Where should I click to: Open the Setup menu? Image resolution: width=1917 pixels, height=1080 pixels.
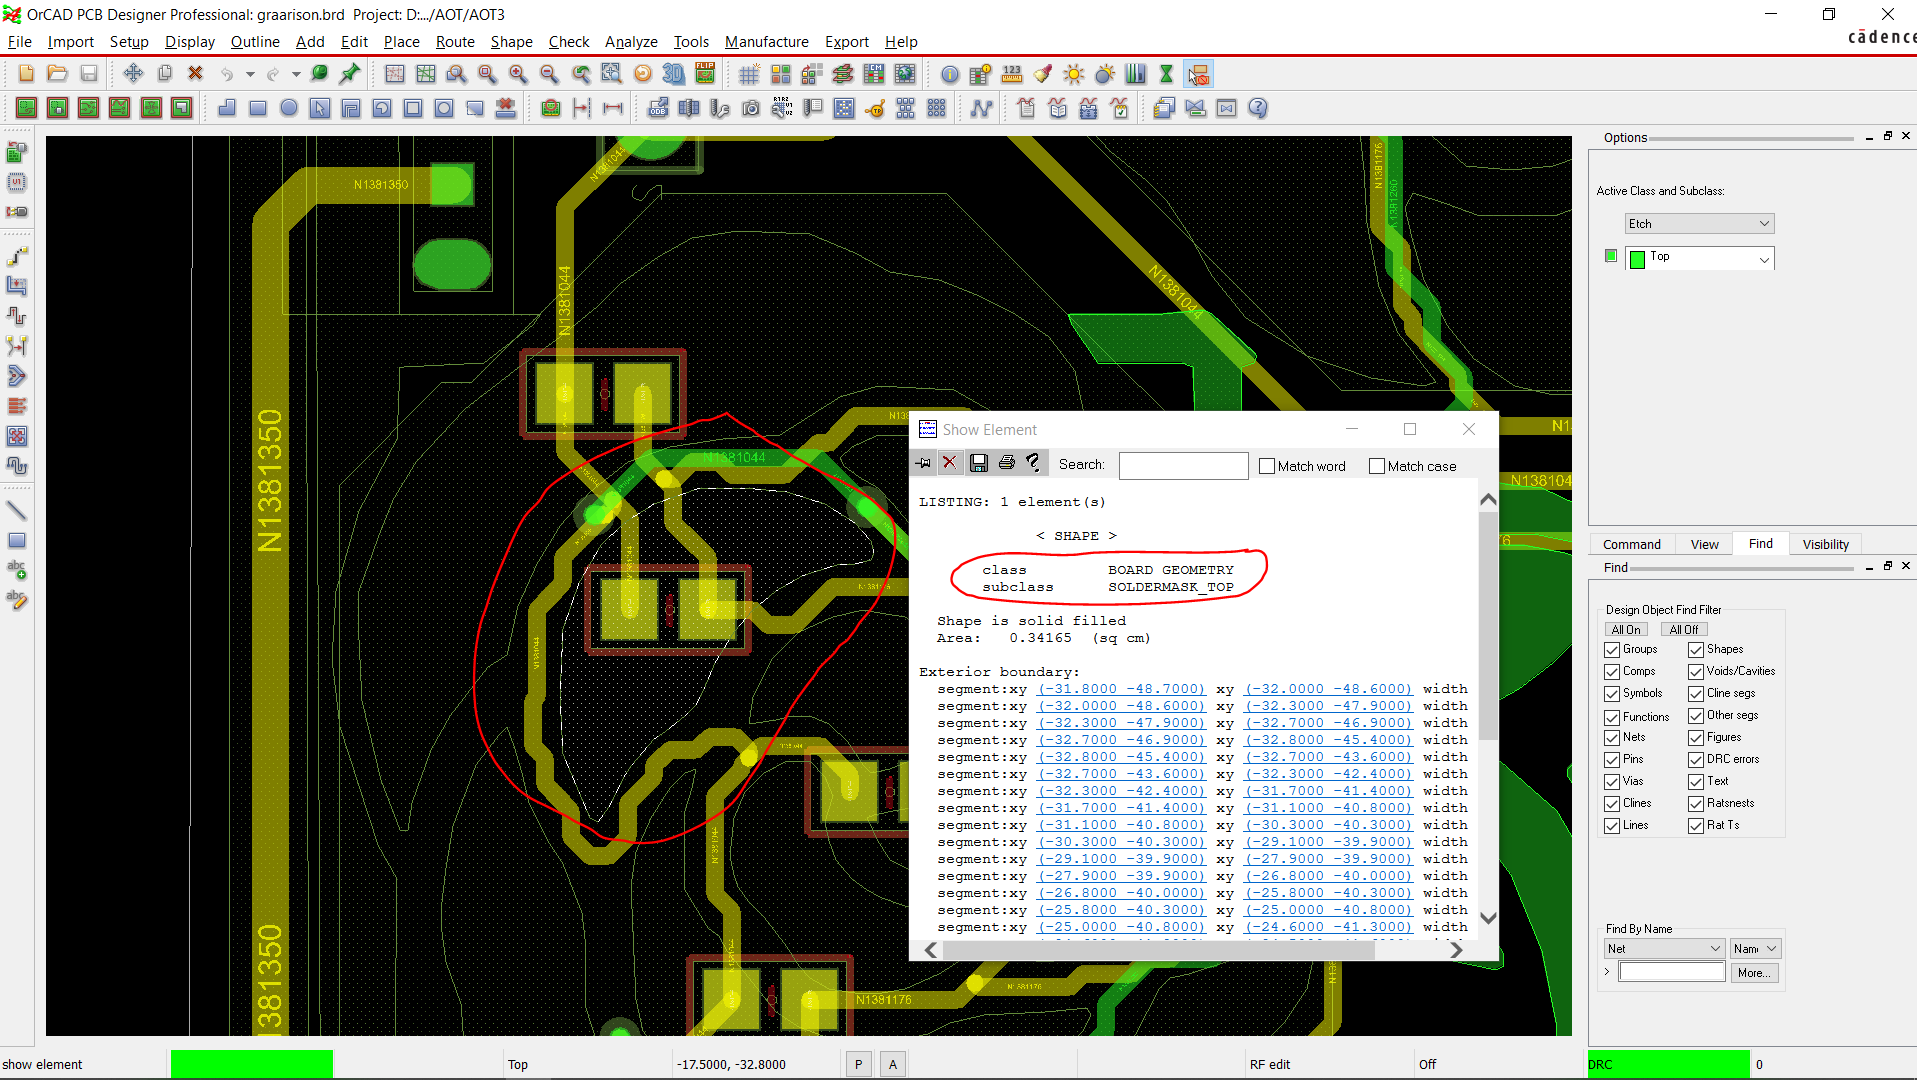(x=129, y=42)
